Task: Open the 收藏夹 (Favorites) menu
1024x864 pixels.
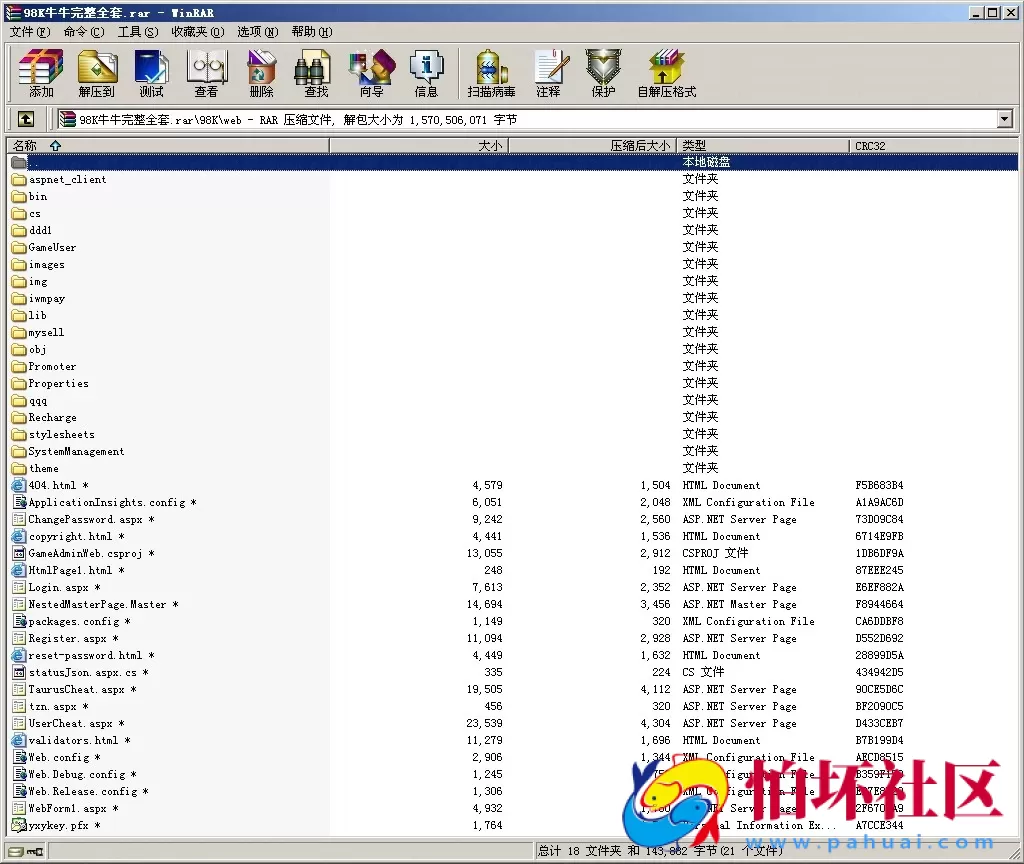Action: click(x=188, y=32)
